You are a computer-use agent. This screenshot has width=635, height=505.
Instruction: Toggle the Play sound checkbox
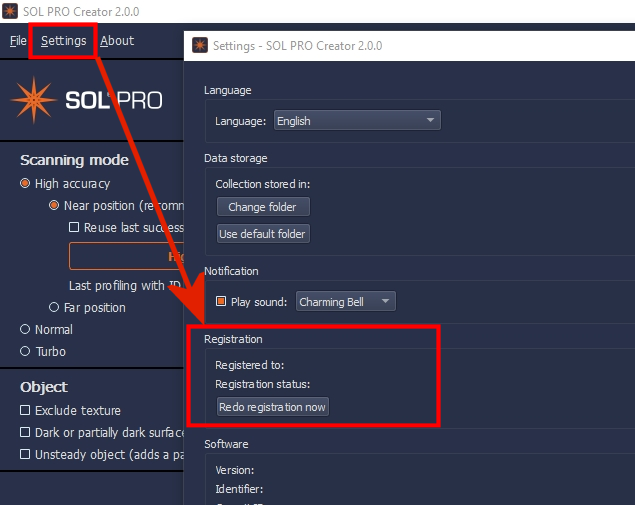coord(221,301)
